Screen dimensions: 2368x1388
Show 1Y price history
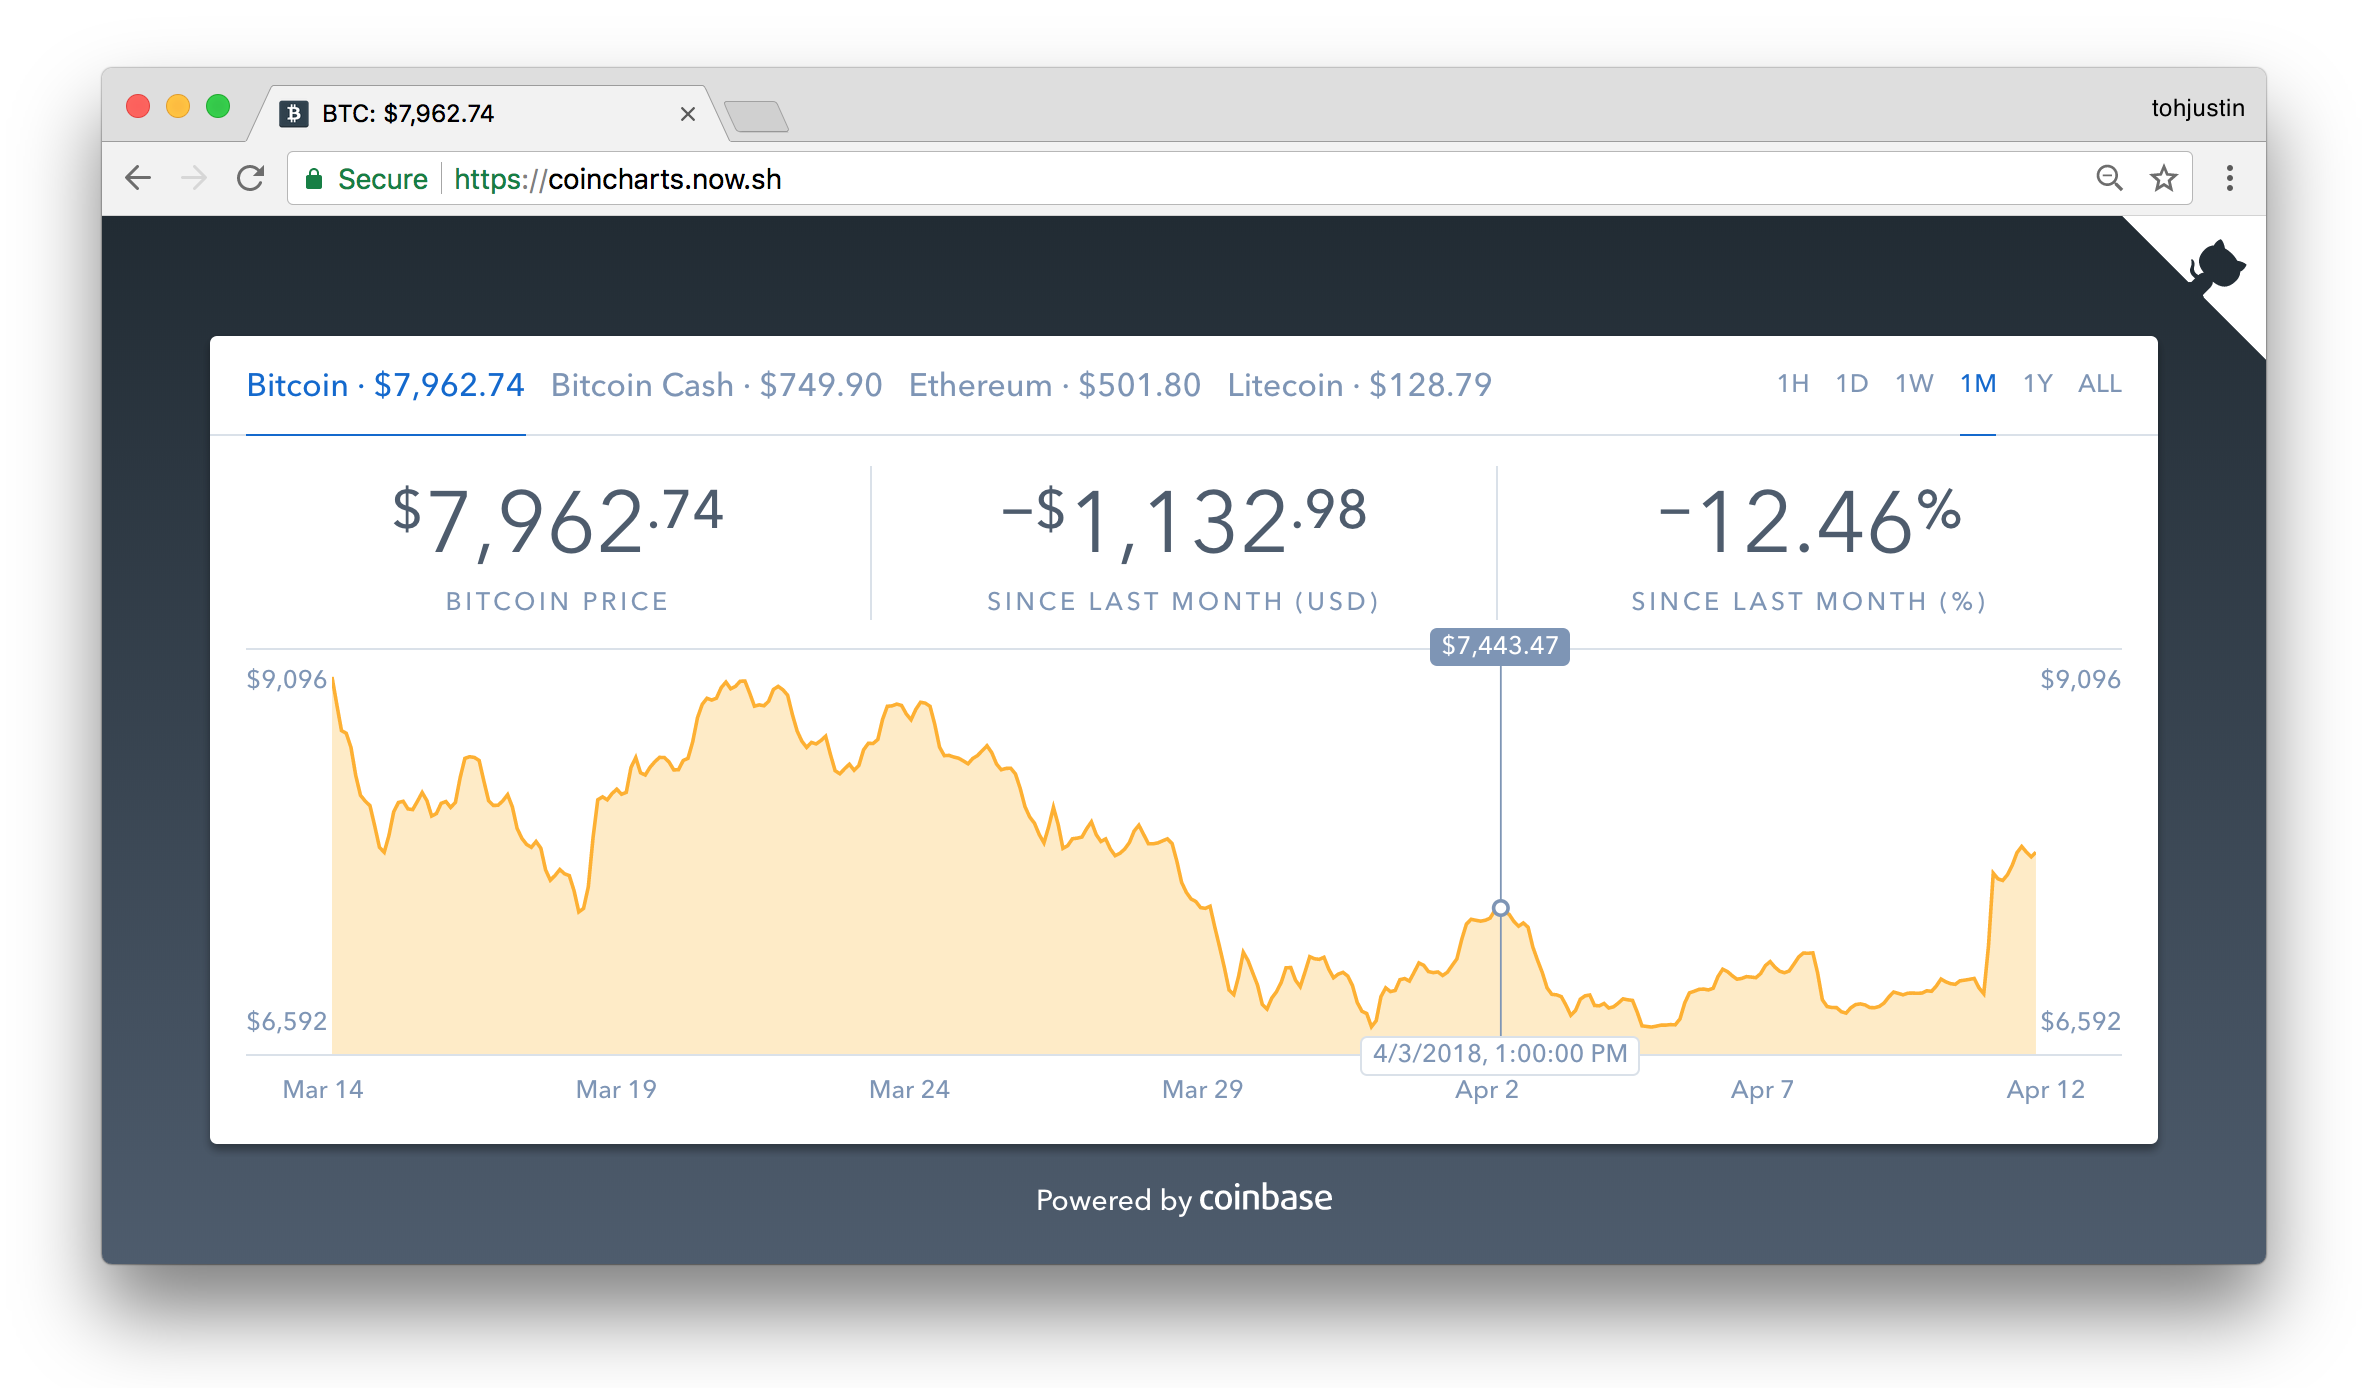[x=2037, y=384]
